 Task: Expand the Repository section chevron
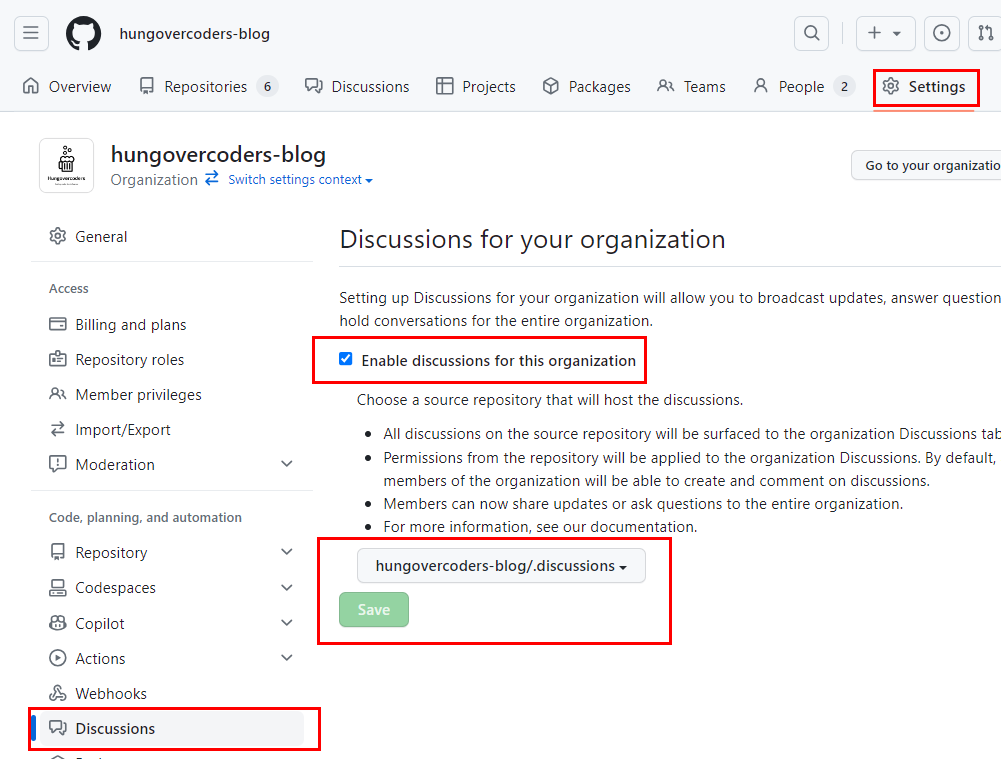click(x=287, y=552)
